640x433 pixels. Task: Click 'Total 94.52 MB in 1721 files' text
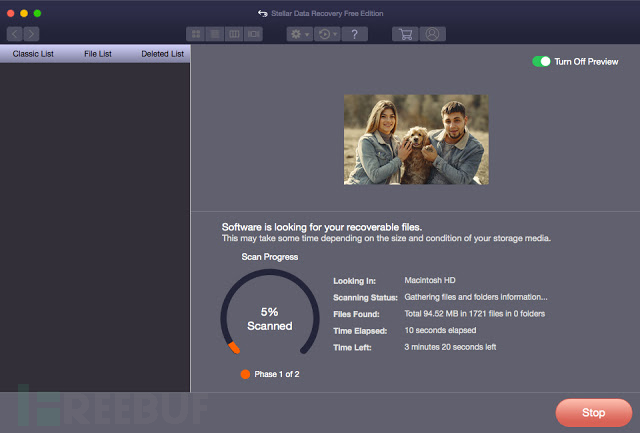click(x=475, y=314)
